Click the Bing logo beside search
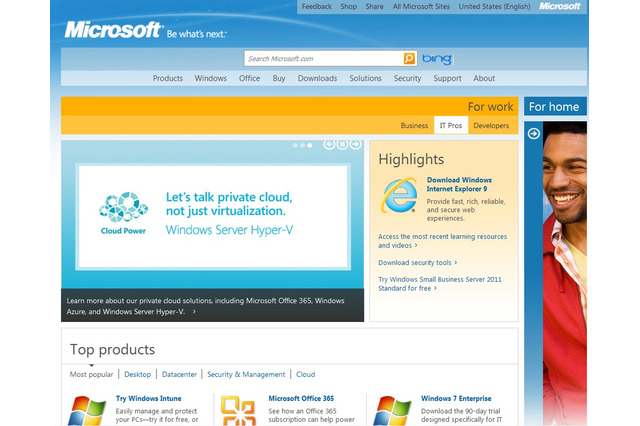The width and height of the screenshot is (640, 426). point(436,59)
